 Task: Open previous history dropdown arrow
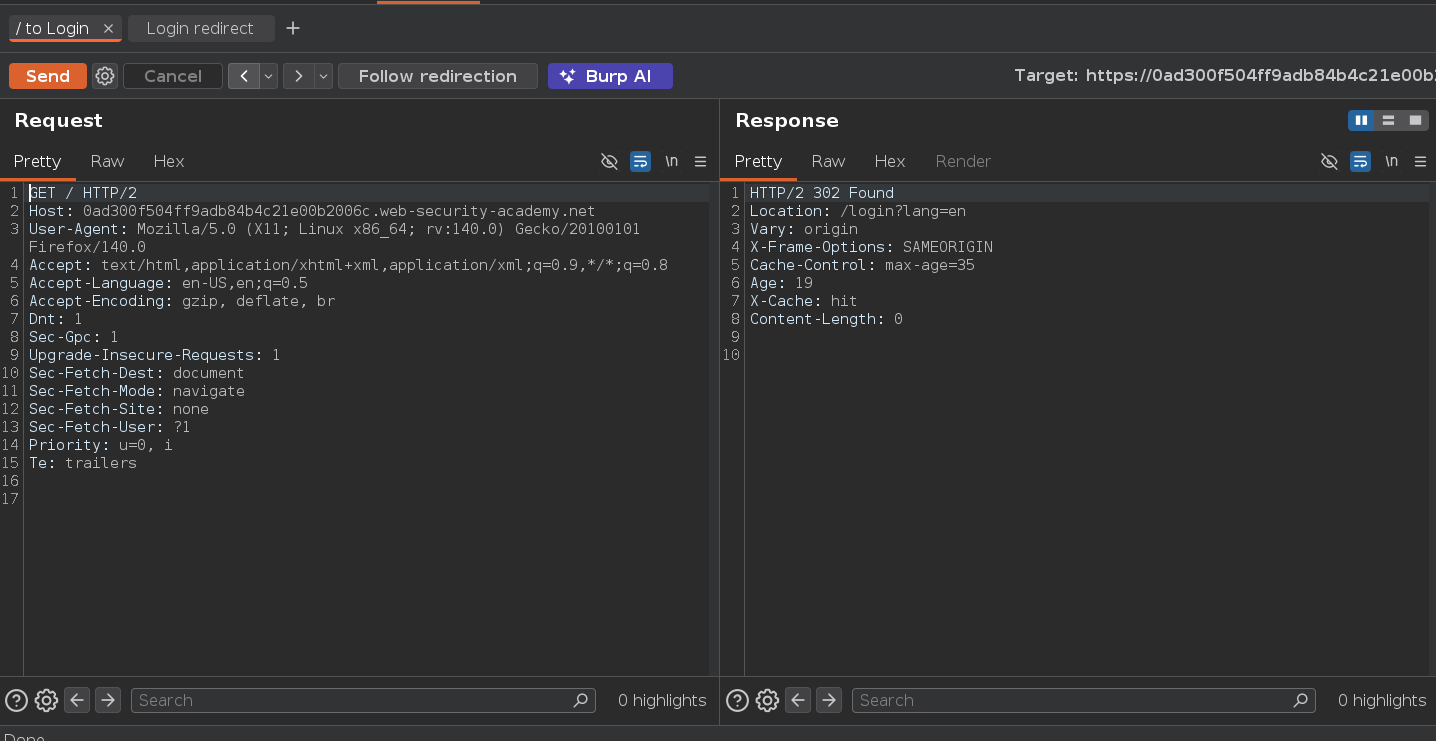pyautogui.click(x=268, y=76)
